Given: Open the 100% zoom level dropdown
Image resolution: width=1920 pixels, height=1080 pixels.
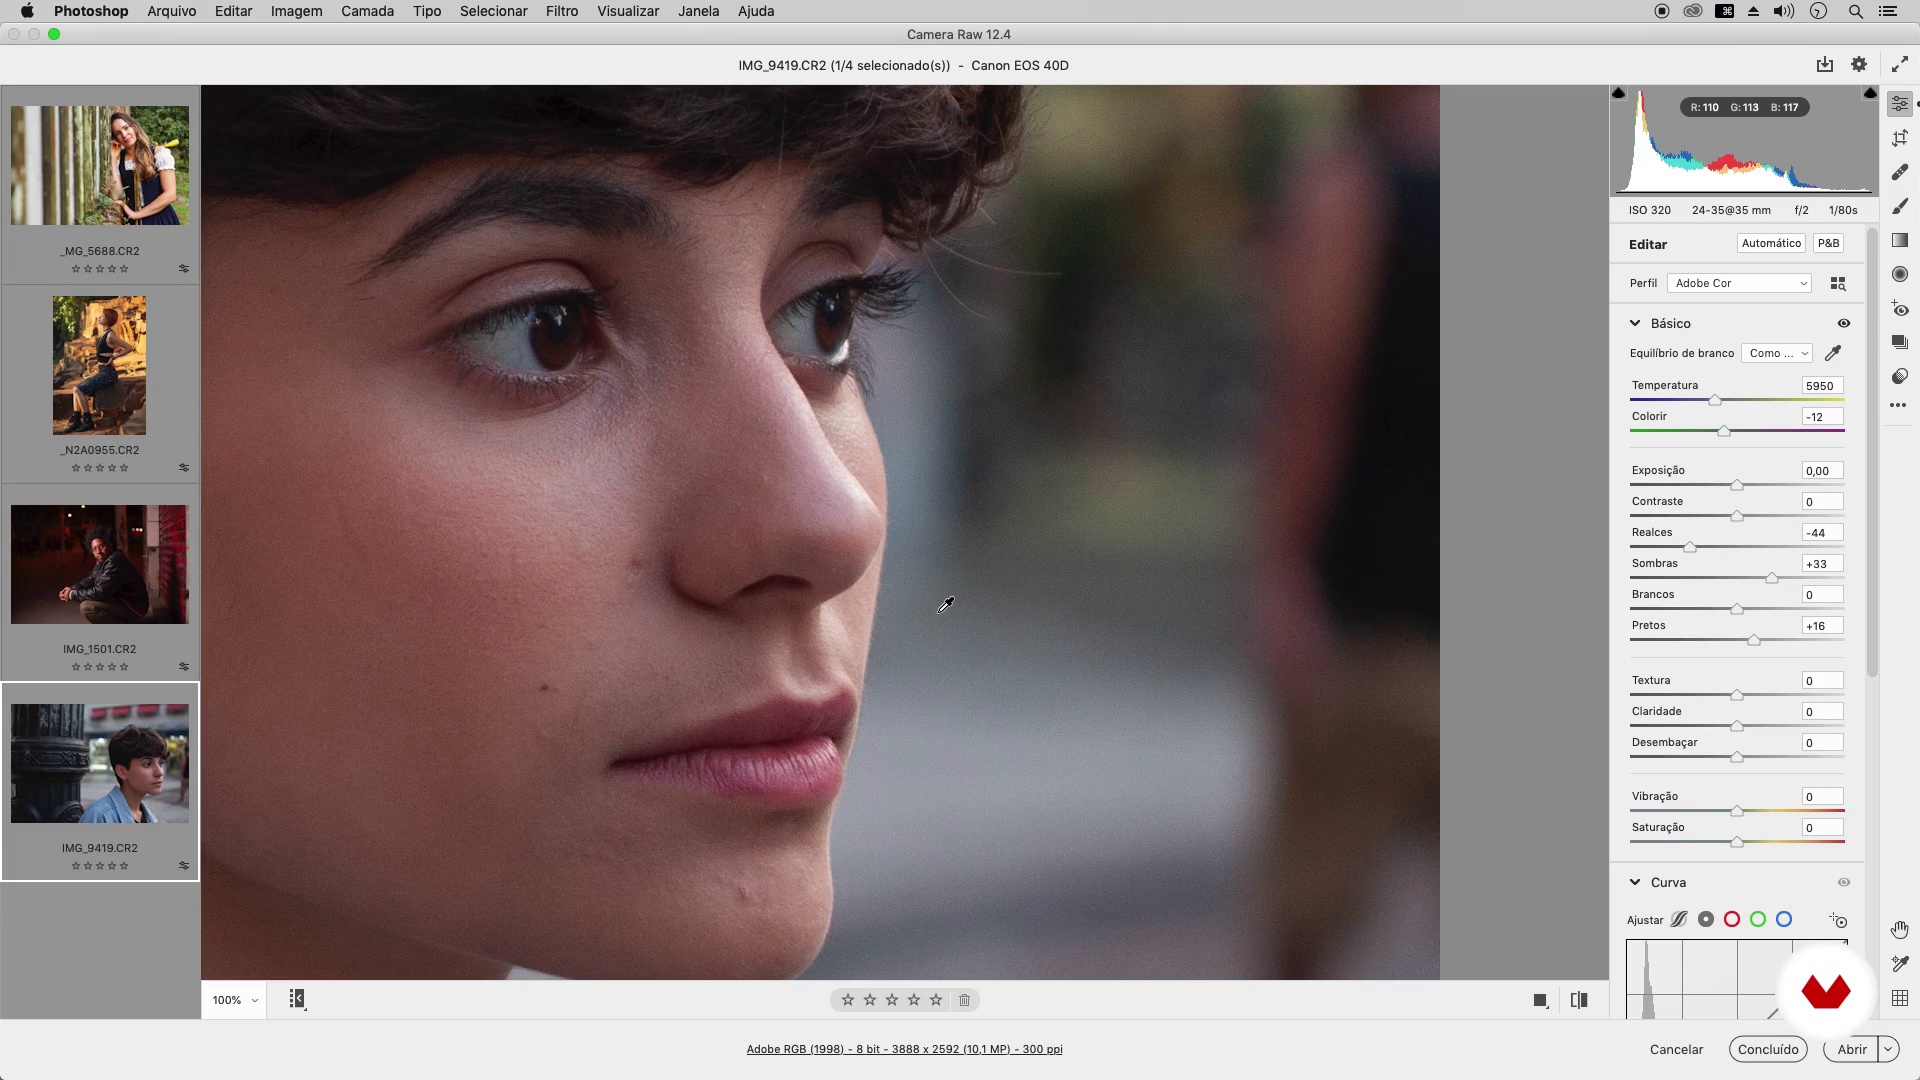Looking at the screenshot, I should click(235, 1000).
